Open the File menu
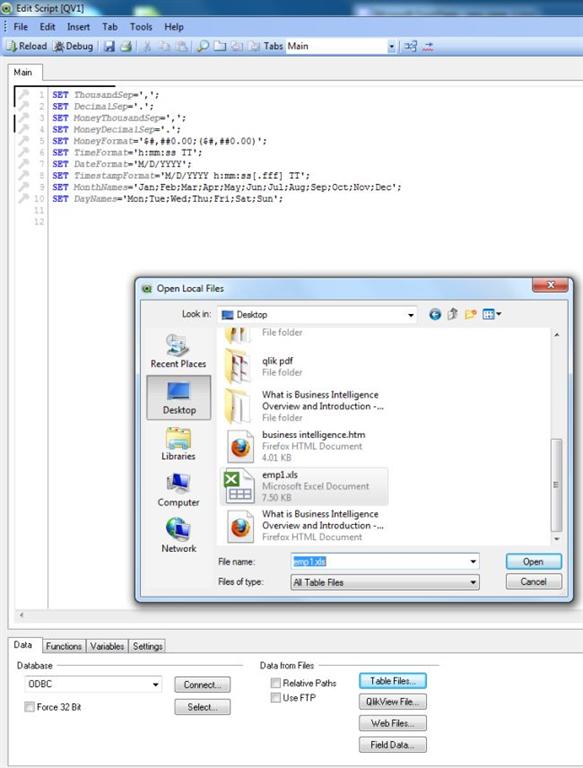The height and width of the screenshot is (768, 583). [x=21, y=27]
